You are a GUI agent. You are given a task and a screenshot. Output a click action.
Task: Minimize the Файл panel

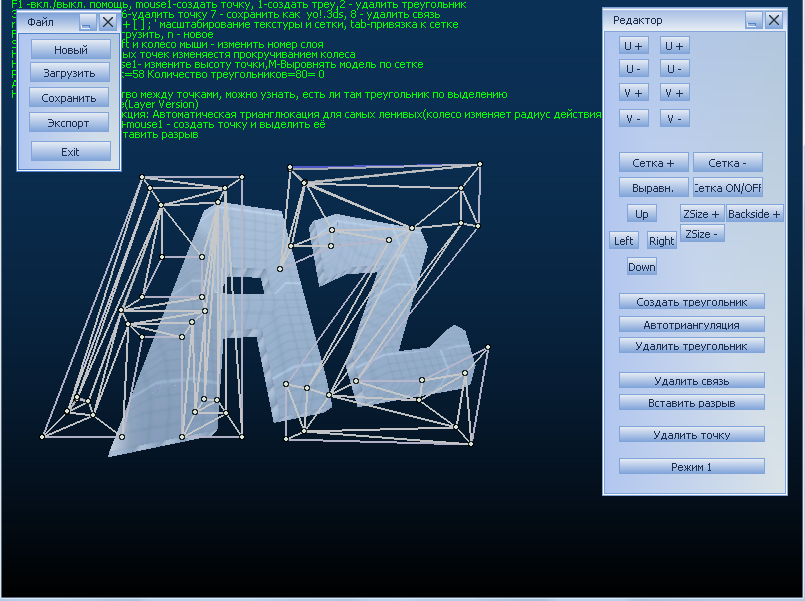pos(87,22)
